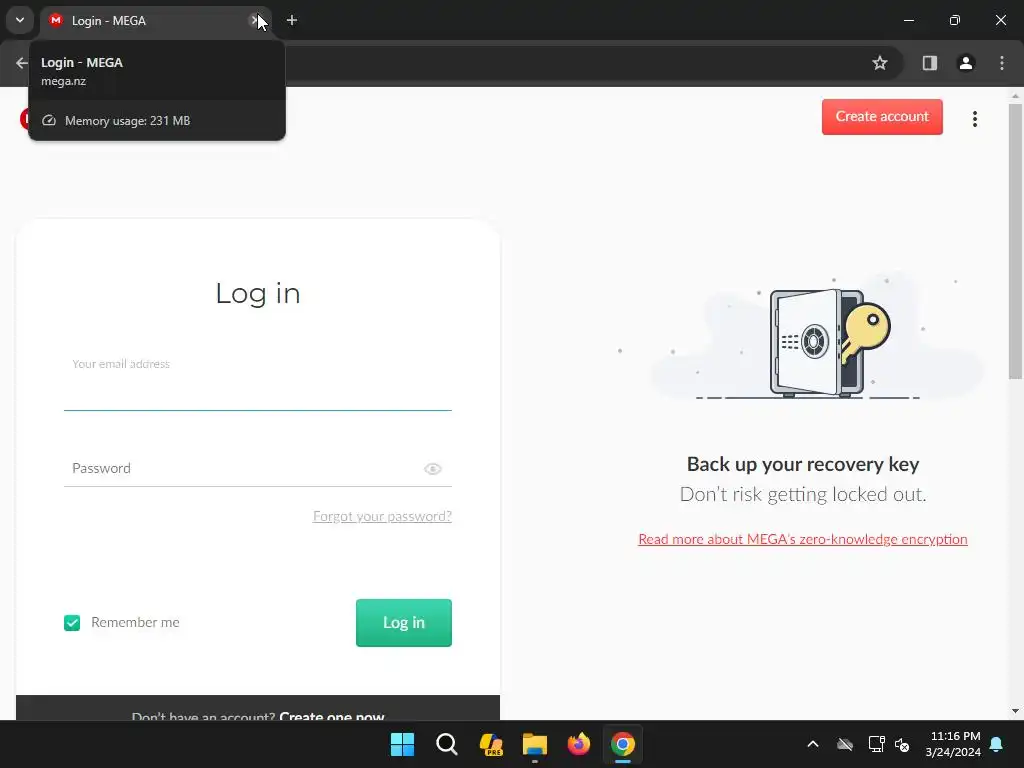
Task: Restore down the Chrome window
Action: 955,20
